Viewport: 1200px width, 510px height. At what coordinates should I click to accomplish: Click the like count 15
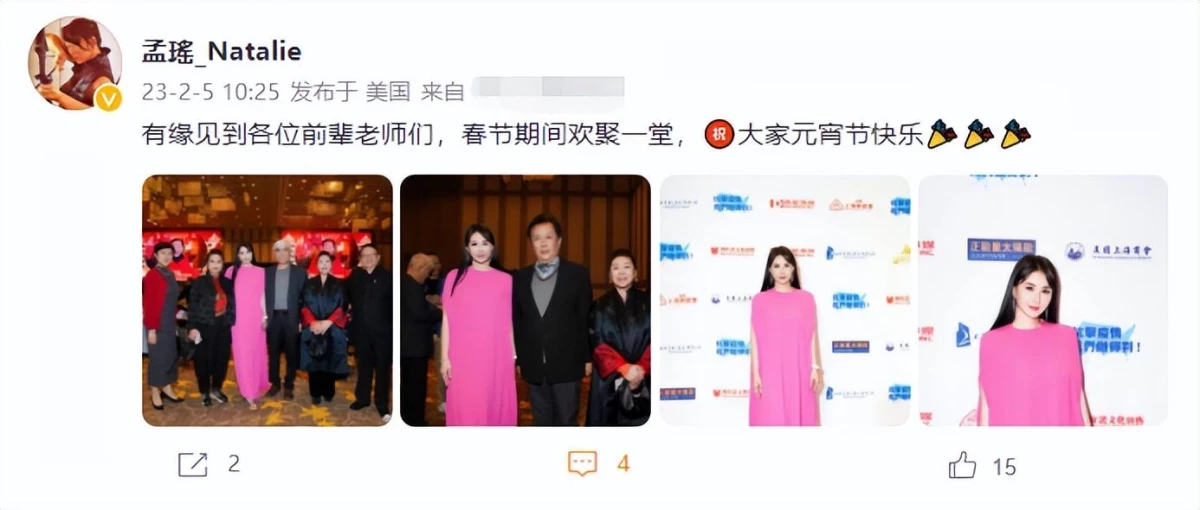1004,466
